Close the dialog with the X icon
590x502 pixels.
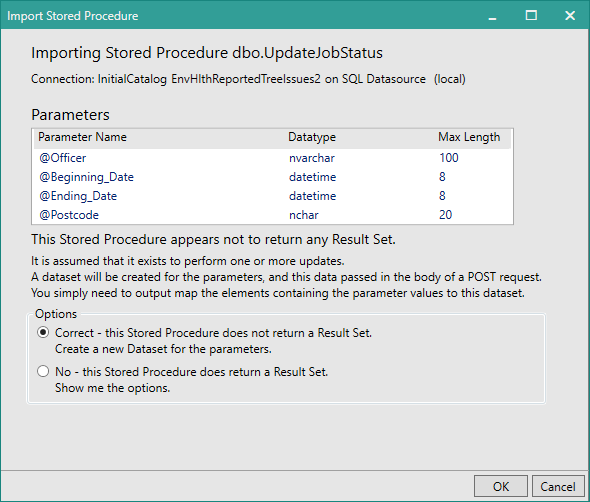click(x=570, y=15)
